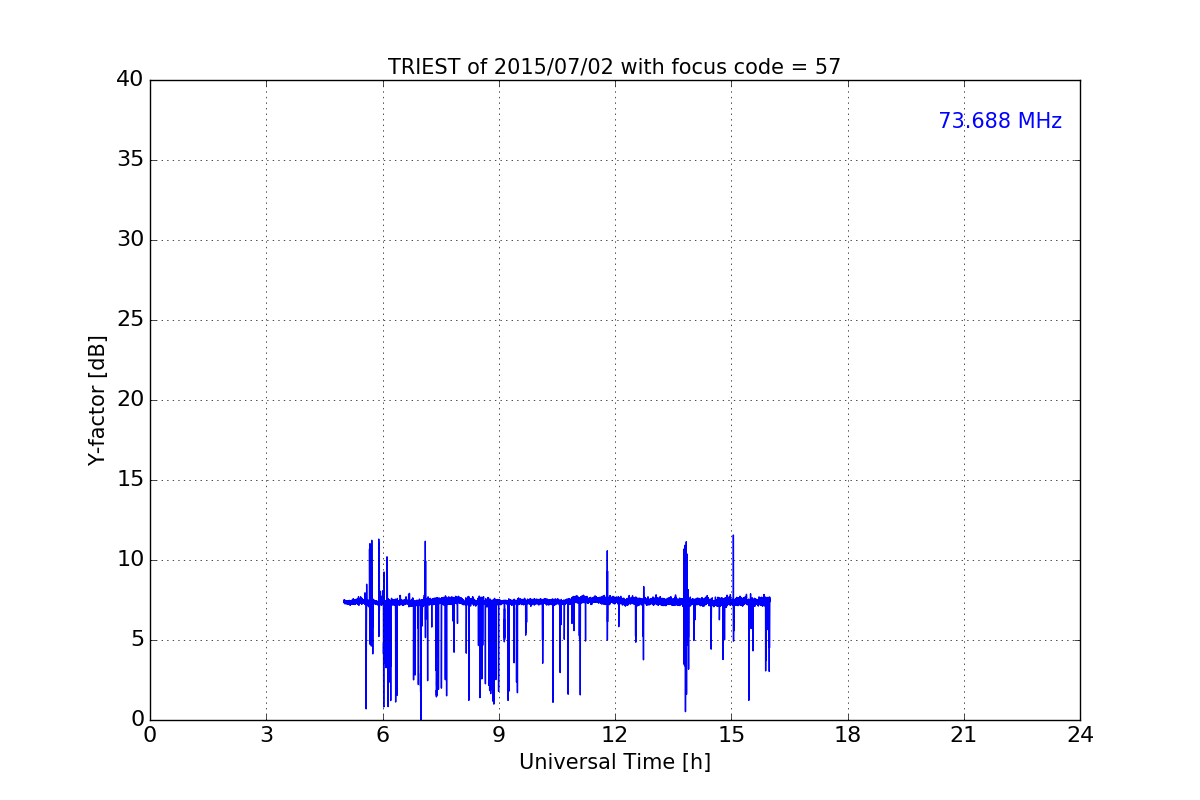Click x-axis tick label 24

click(x=1080, y=735)
